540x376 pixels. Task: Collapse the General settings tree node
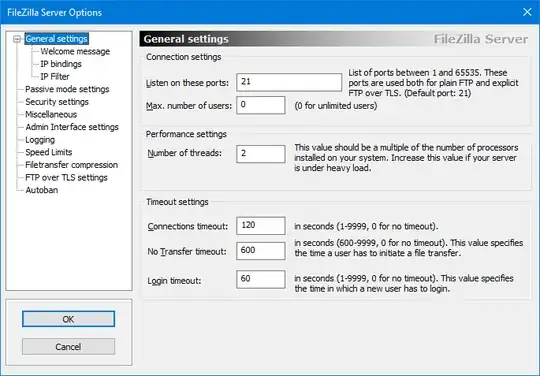coord(17,39)
